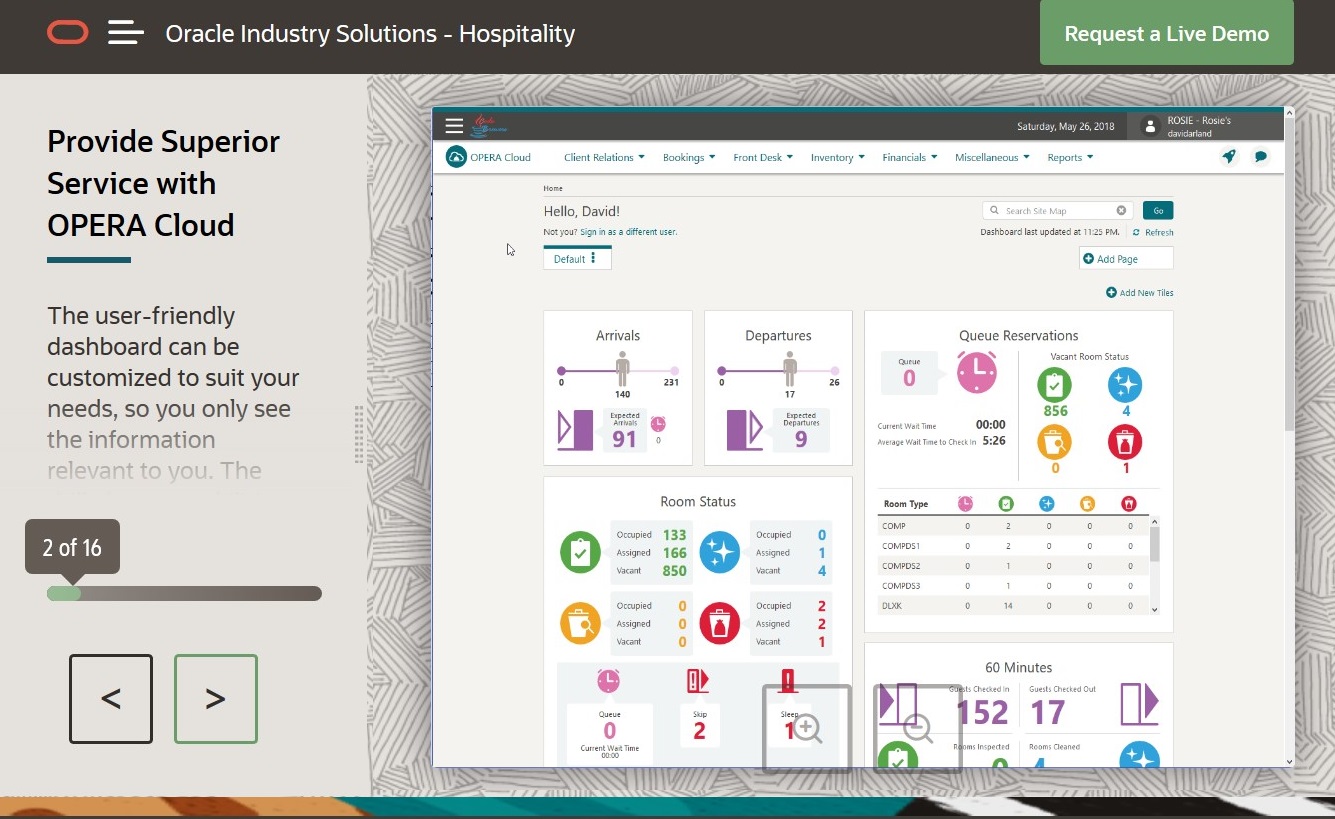Open the Financials menu
The image size is (1335, 819).
(x=910, y=157)
